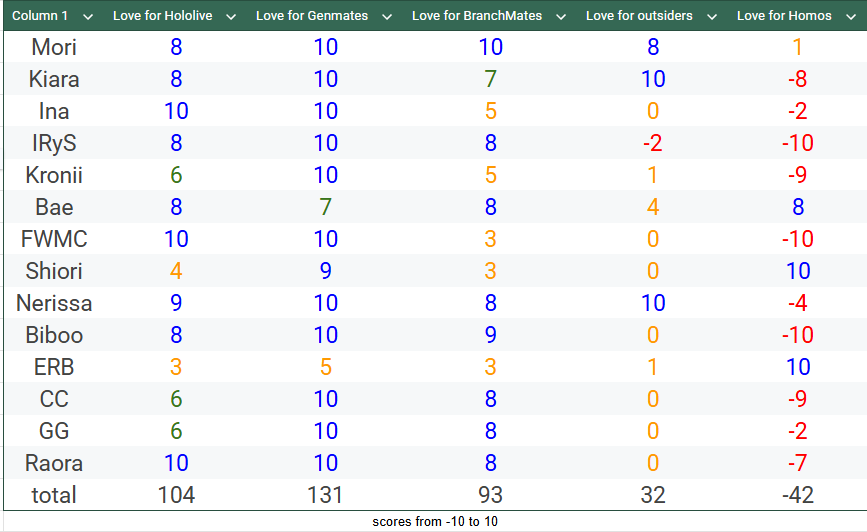Screen dimensions: 867x532
Task: Select the FWMC name cell
Action: point(54,239)
